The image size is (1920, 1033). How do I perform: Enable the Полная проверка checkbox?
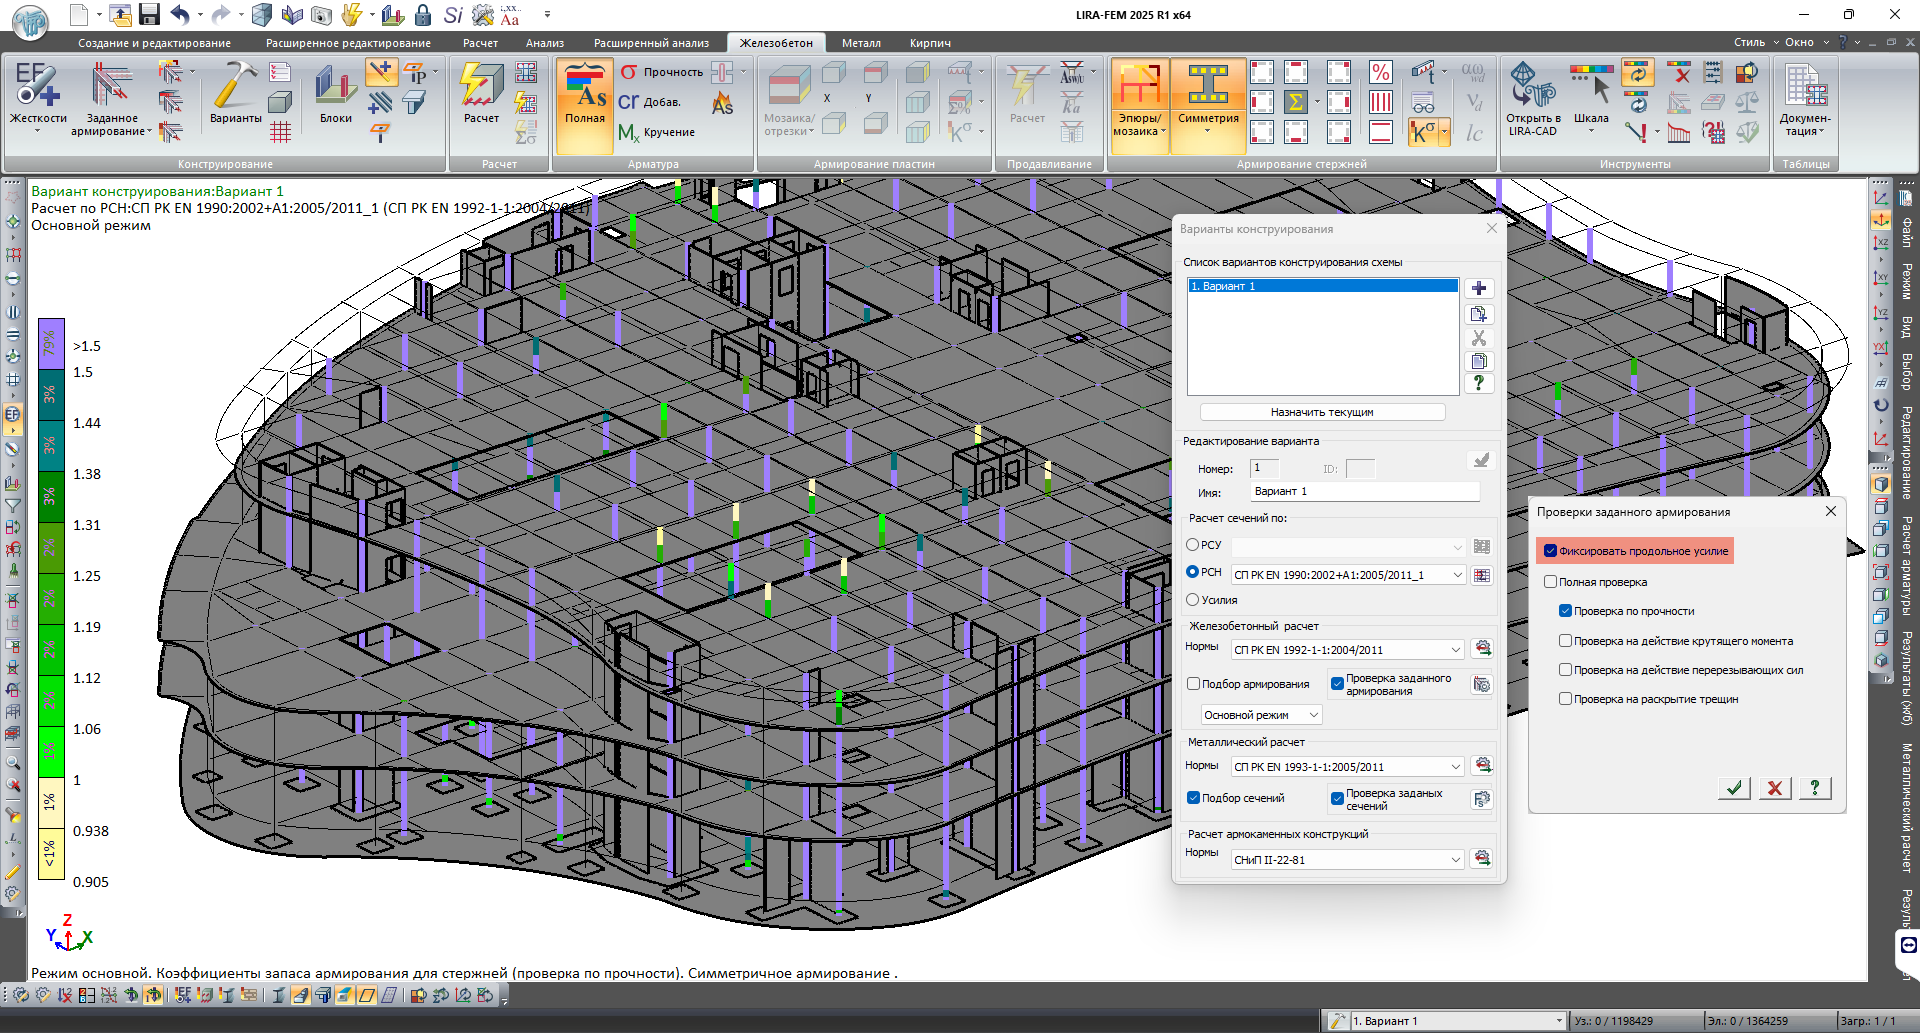(x=1550, y=582)
